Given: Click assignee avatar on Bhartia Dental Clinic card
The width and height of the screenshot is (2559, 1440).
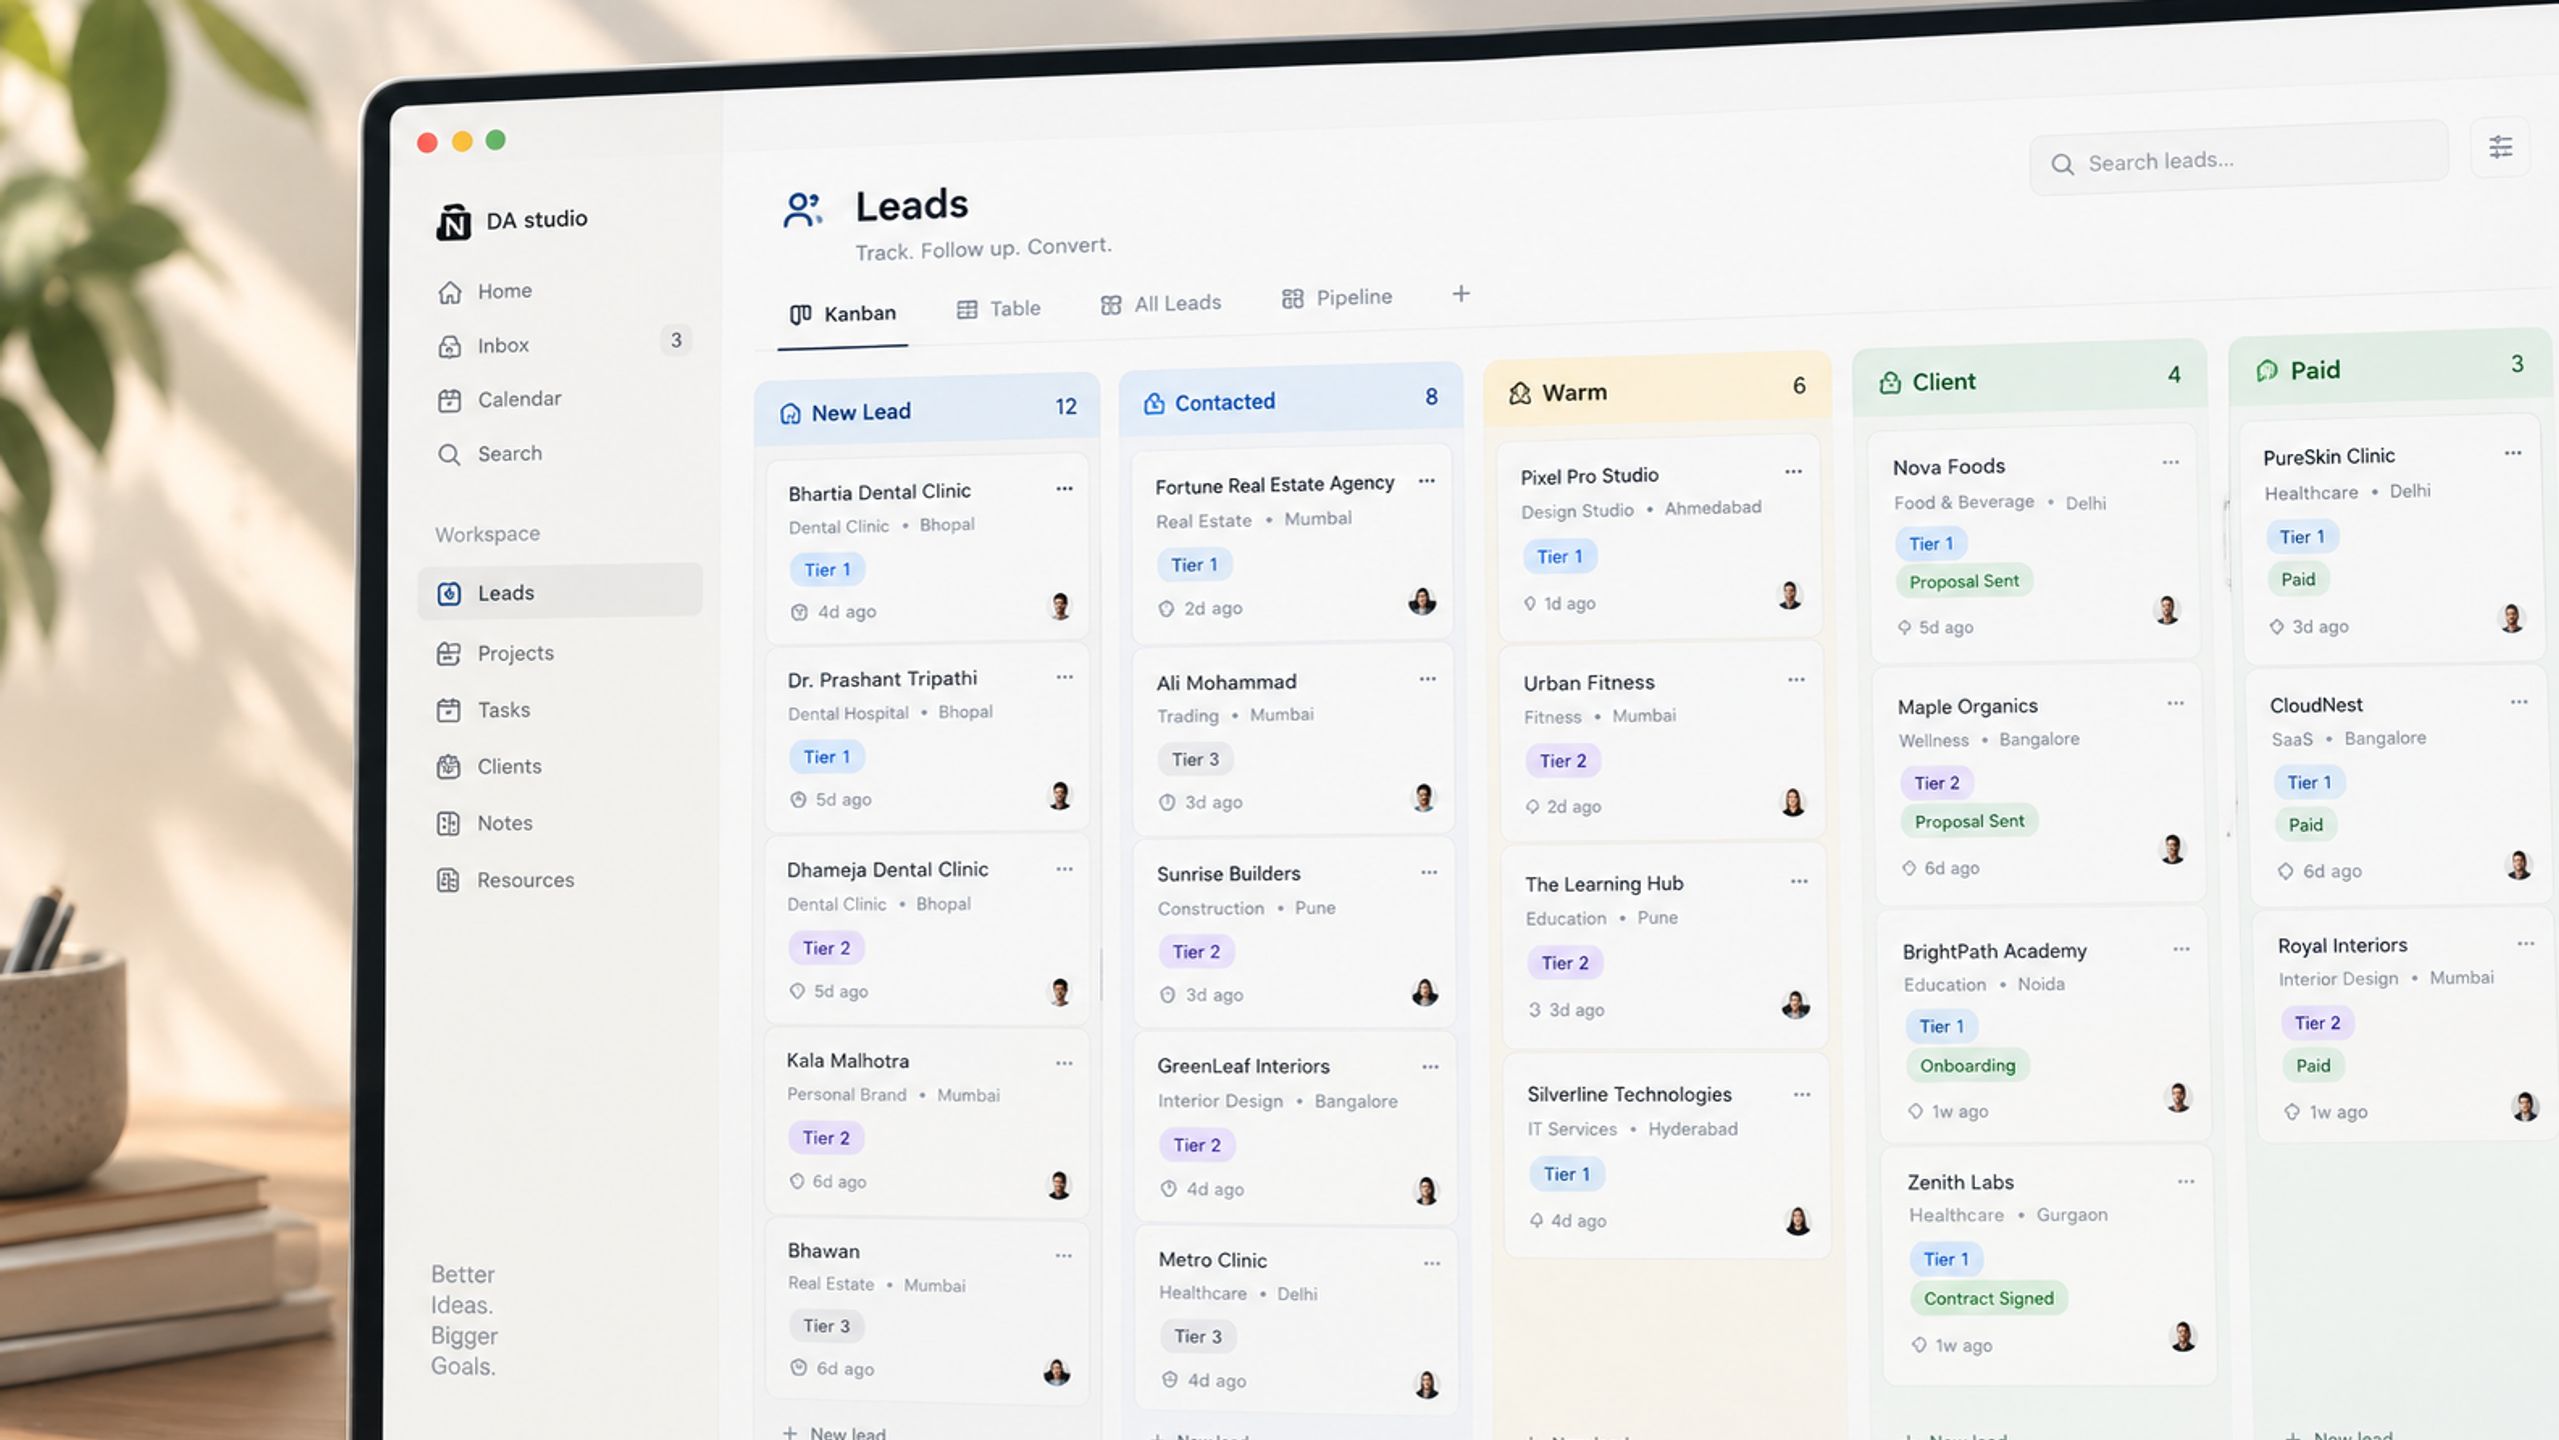Looking at the screenshot, I should tap(1060, 606).
